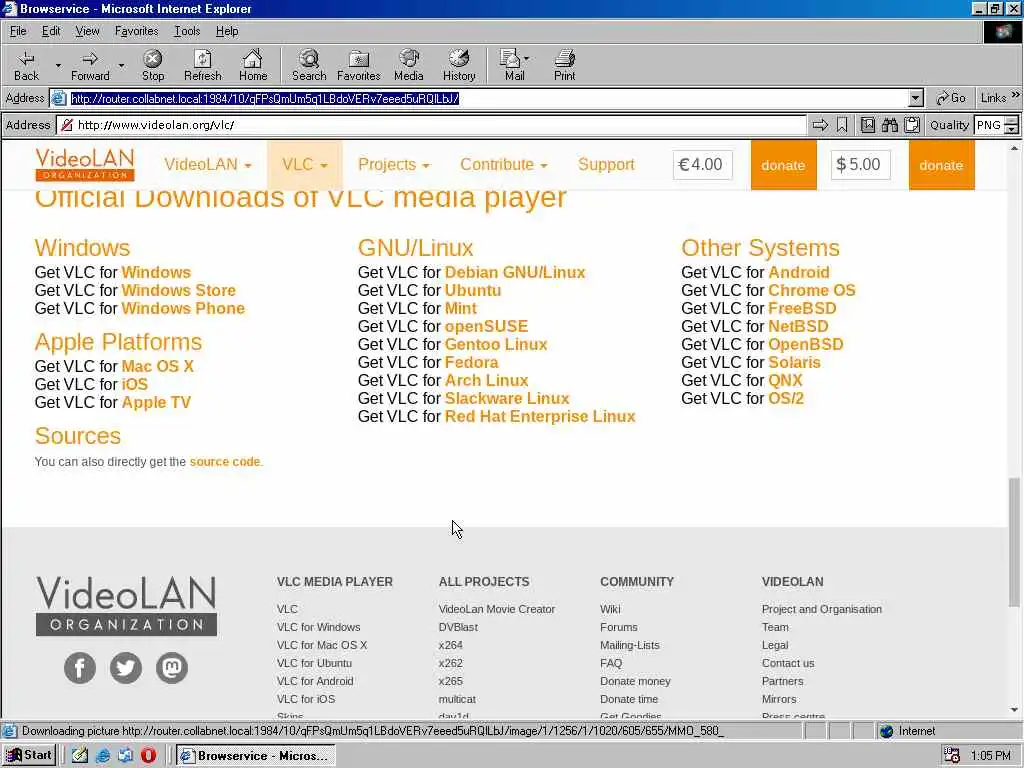Open Get VLC for Windows Store link

(178, 290)
